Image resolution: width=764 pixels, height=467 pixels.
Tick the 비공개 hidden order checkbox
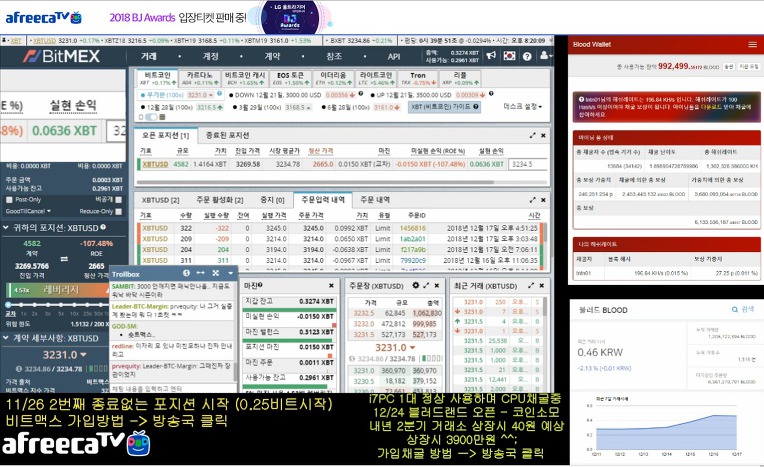point(118,200)
